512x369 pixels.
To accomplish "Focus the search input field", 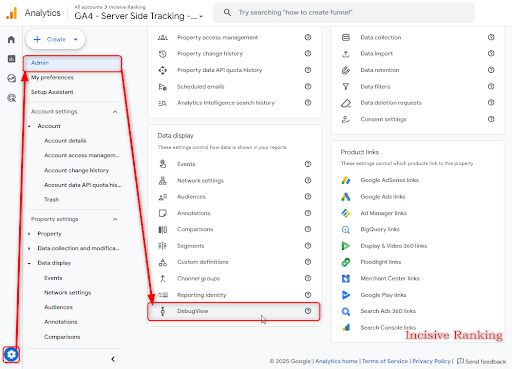I will click(343, 13).
